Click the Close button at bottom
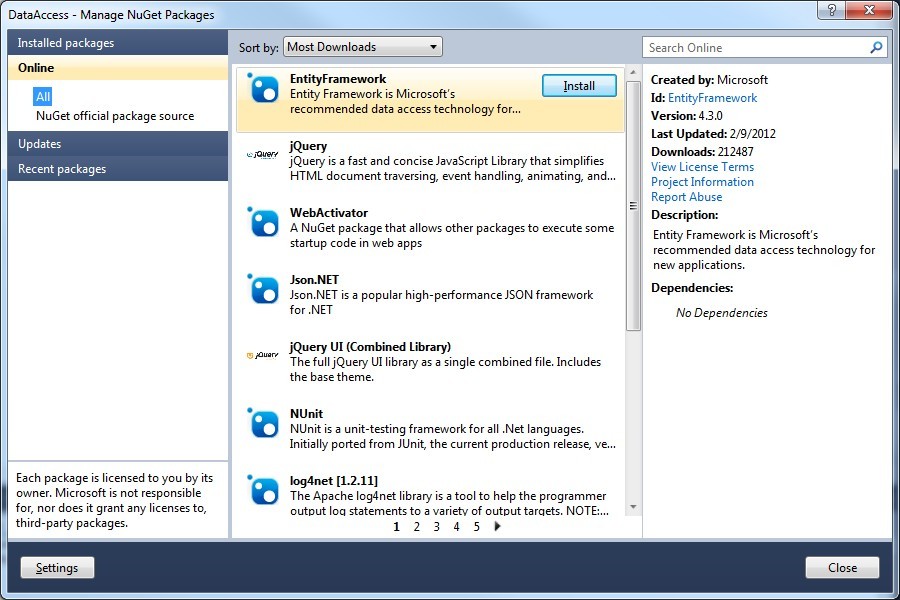900x600 pixels. coord(842,568)
